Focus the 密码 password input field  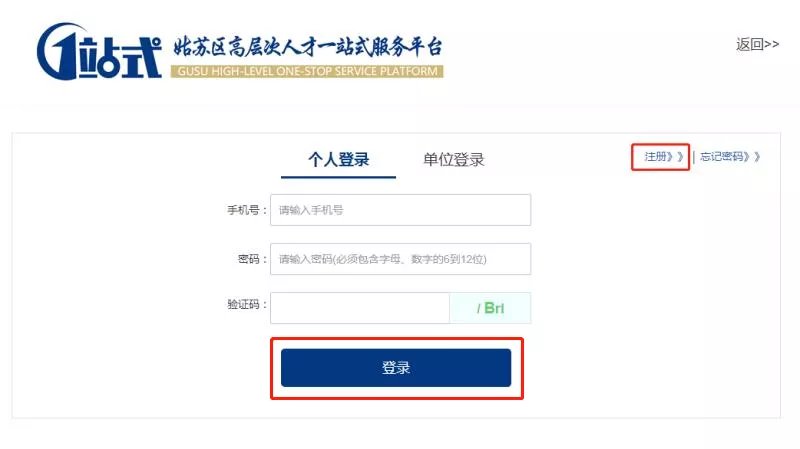400,259
